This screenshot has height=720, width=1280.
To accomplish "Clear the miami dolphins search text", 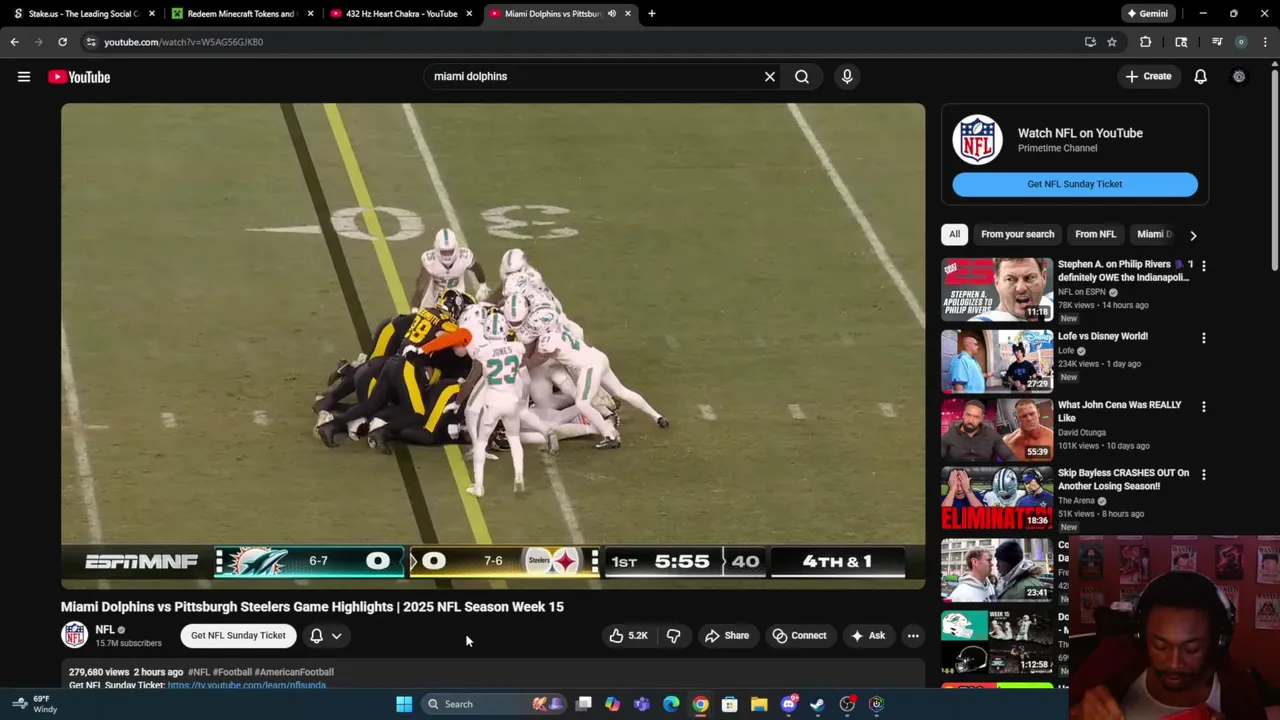I will pos(770,76).
